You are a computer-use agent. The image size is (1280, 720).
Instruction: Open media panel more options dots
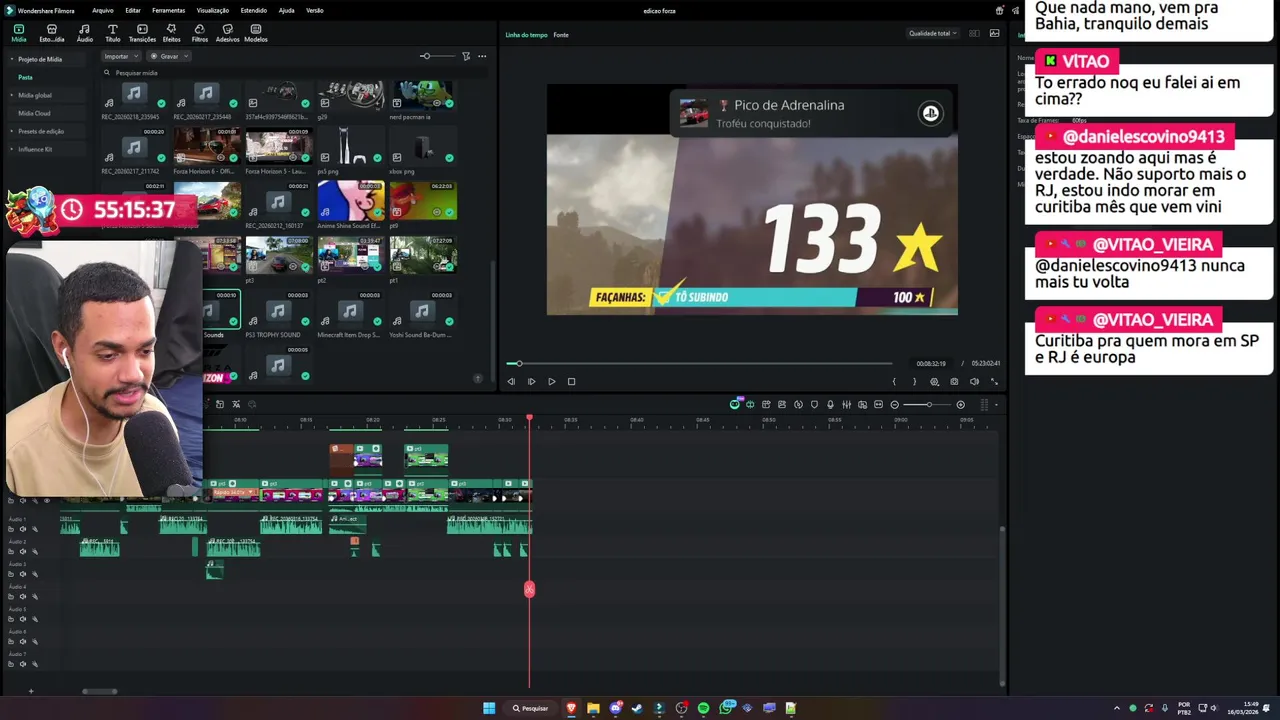(482, 56)
